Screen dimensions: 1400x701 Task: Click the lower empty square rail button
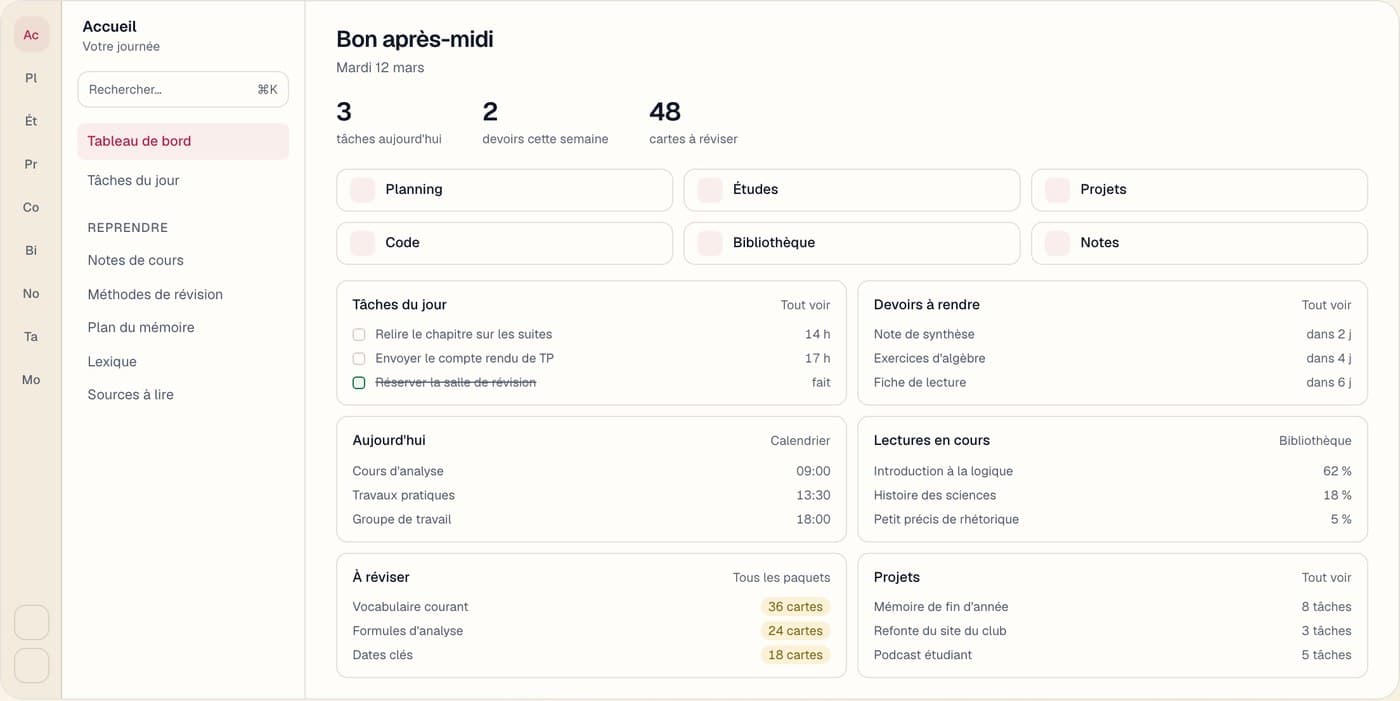point(31,666)
